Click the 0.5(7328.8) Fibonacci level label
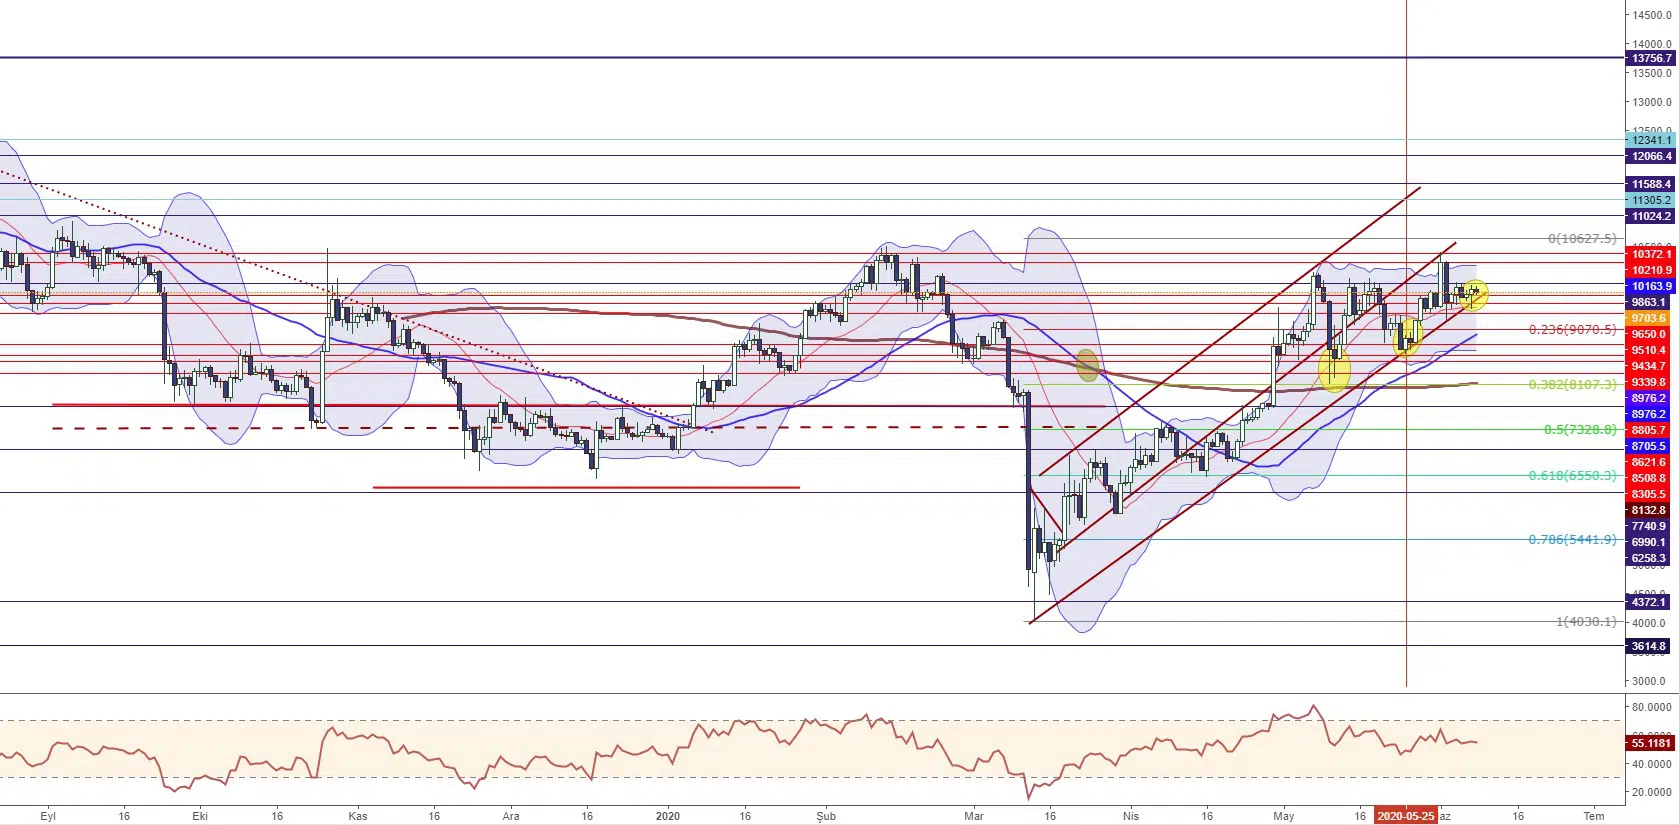 1579,429
